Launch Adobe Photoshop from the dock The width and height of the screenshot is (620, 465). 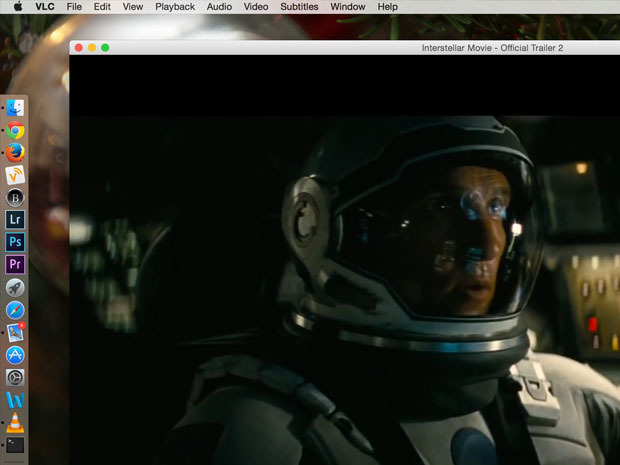(15, 242)
